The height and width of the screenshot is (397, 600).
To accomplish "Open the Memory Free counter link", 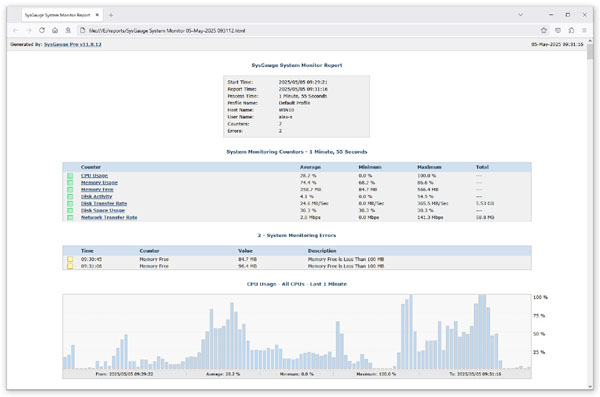I will [97, 190].
